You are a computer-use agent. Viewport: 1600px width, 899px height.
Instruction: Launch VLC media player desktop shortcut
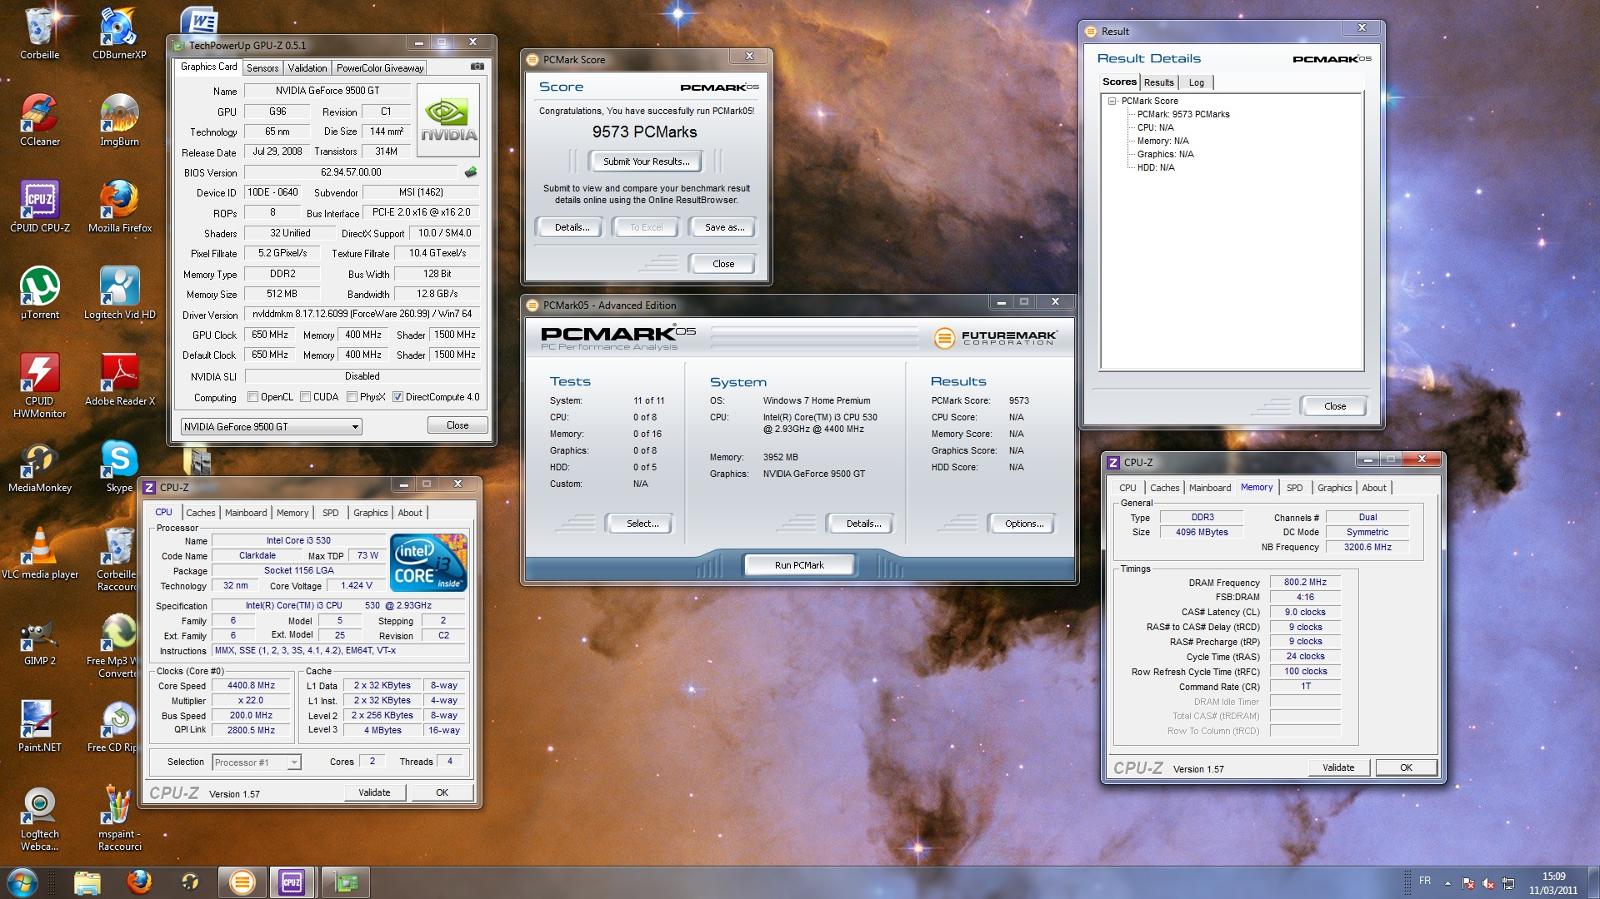pos(40,554)
